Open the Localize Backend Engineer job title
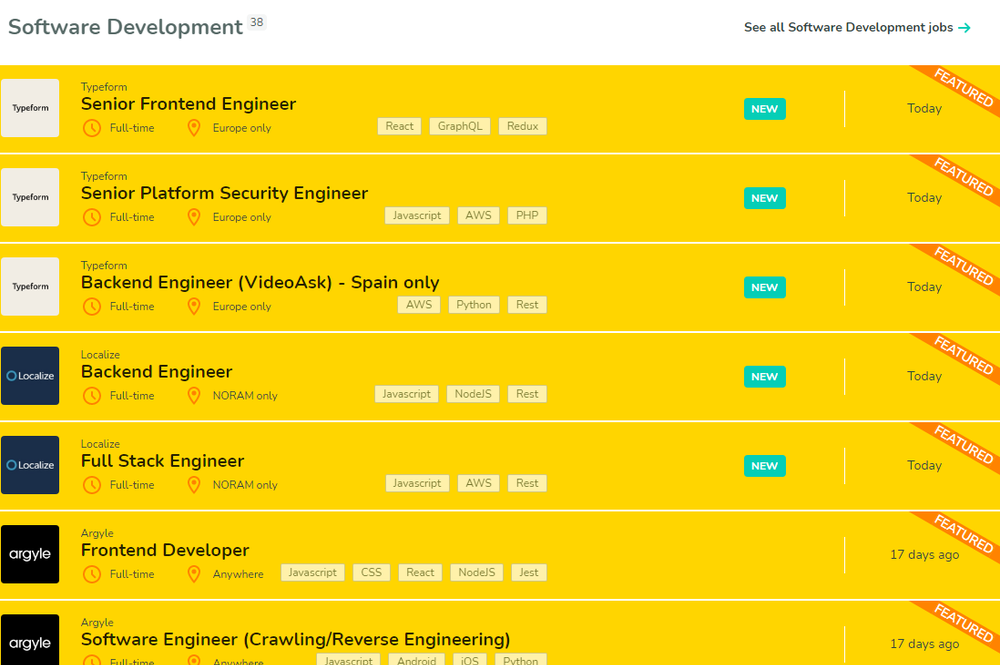Viewport: 1000px width, 665px height. coord(156,372)
